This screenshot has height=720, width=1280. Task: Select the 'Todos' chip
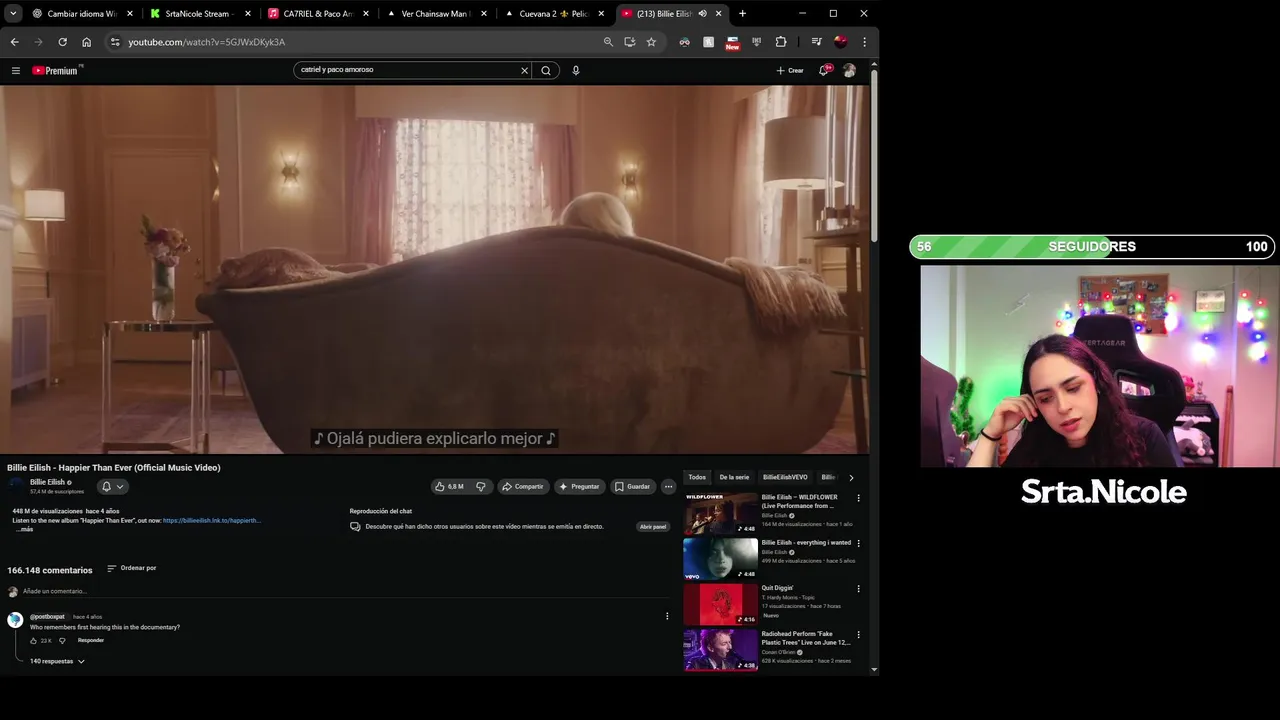click(x=697, y=477)
